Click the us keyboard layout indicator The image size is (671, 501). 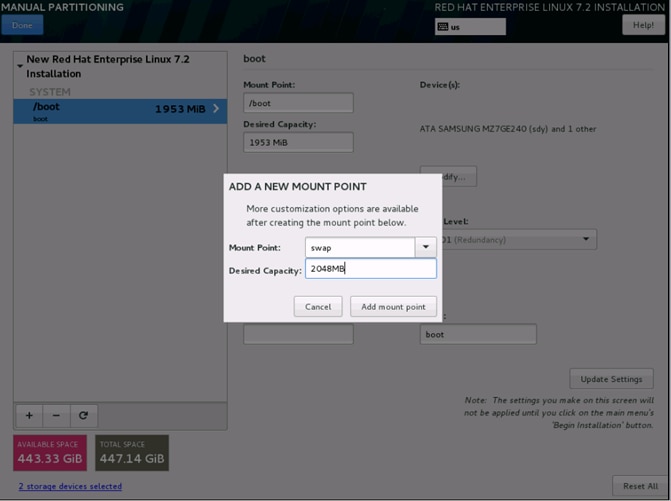[470, 27]
